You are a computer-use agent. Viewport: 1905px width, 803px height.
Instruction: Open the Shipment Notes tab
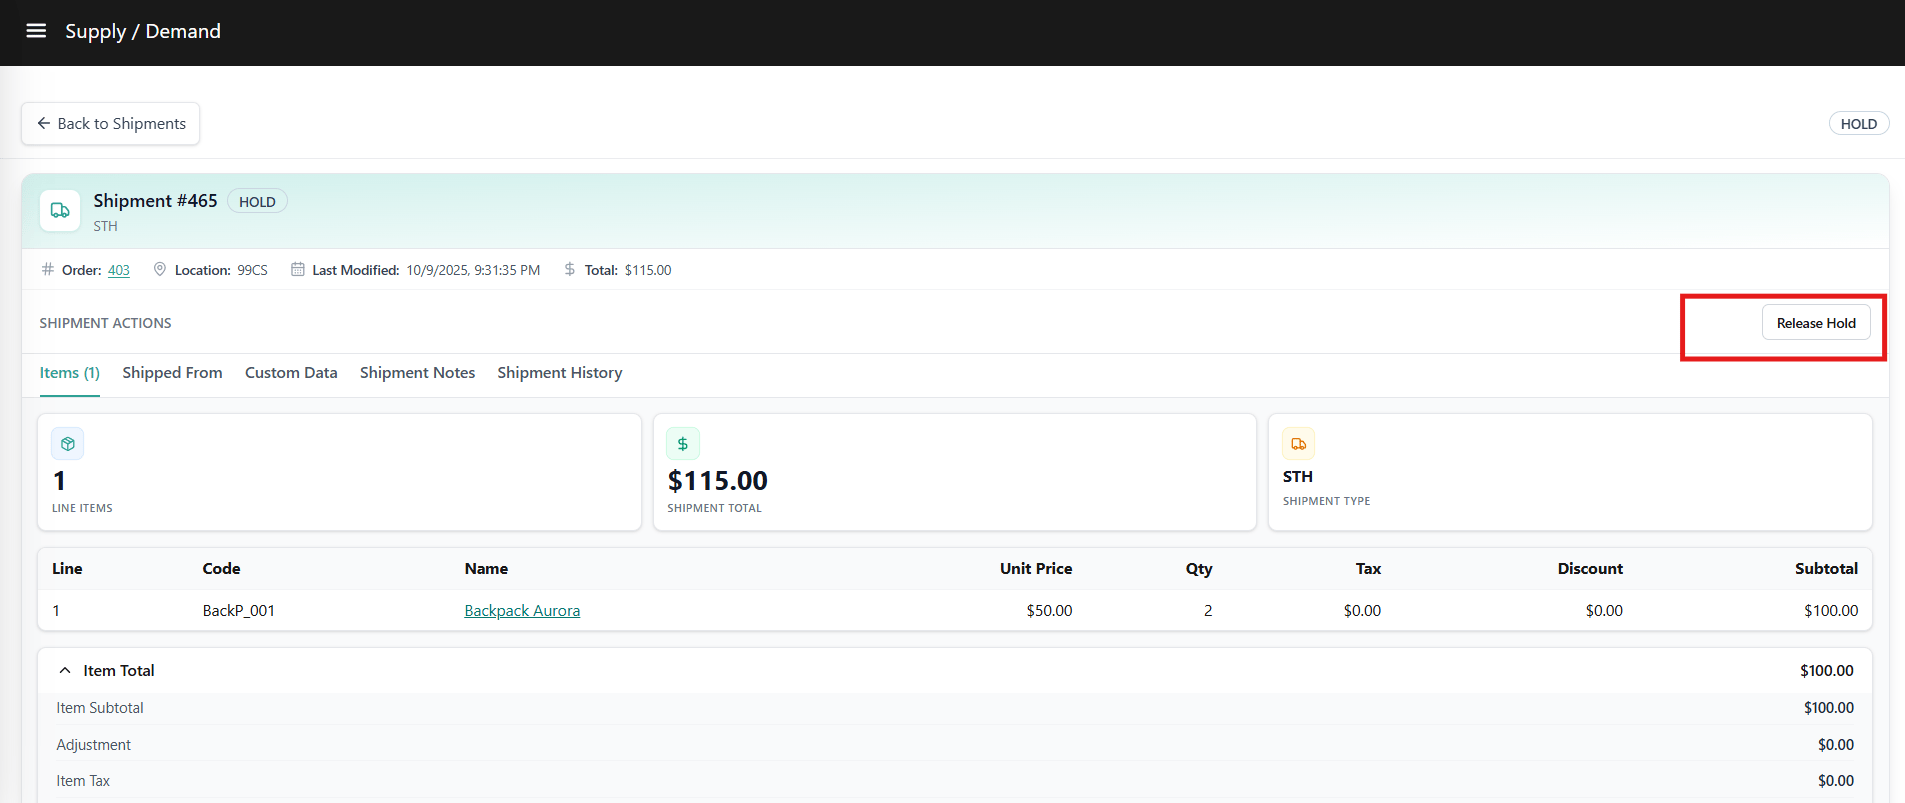[x=417, y=373]
